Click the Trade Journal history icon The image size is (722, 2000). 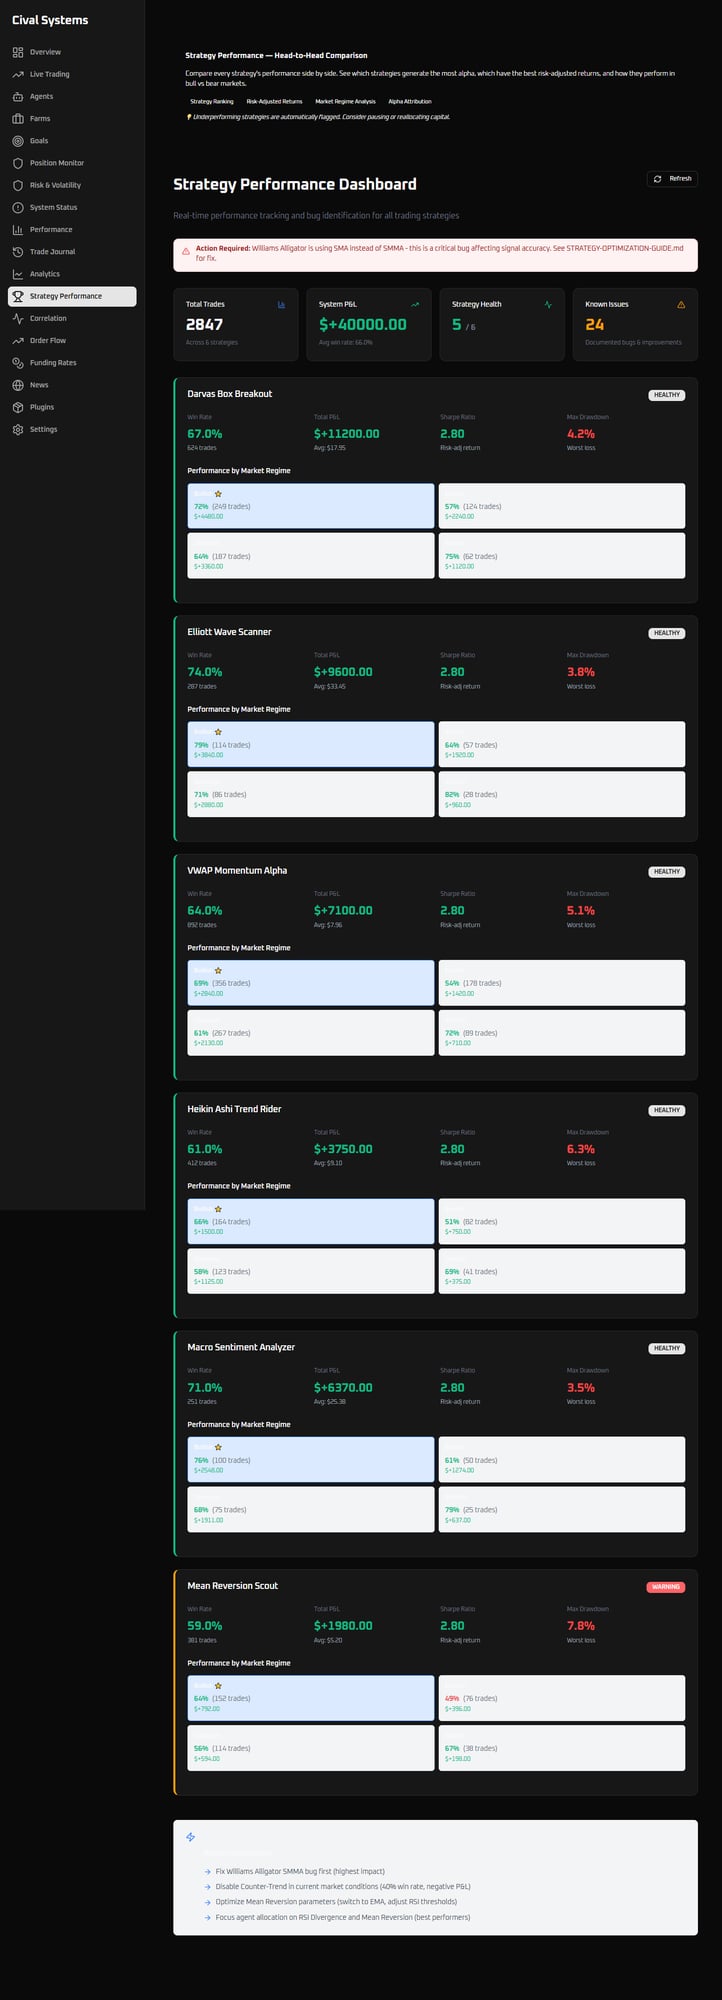click(18, 252)
